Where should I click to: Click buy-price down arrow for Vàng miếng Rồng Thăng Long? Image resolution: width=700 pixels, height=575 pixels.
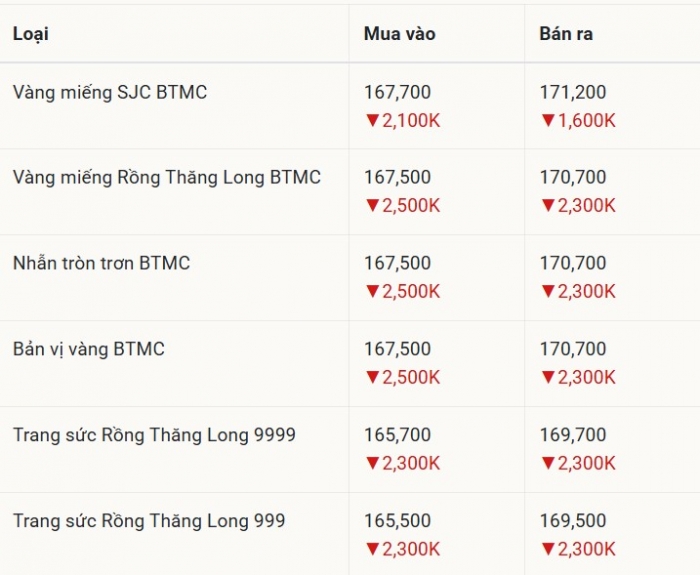point(372,206)
